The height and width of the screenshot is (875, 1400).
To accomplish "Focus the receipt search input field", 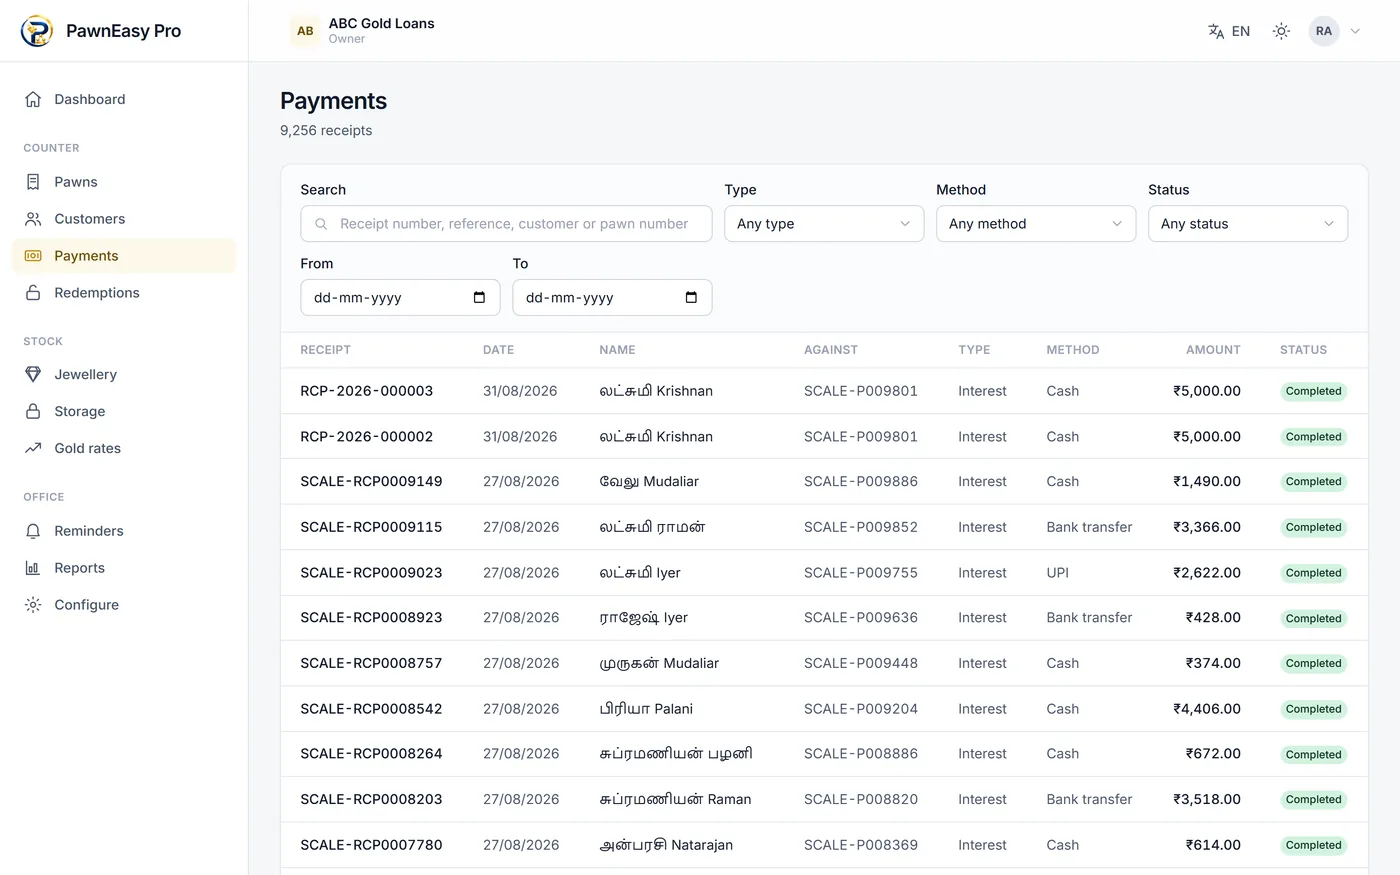I will pos(506,224).
